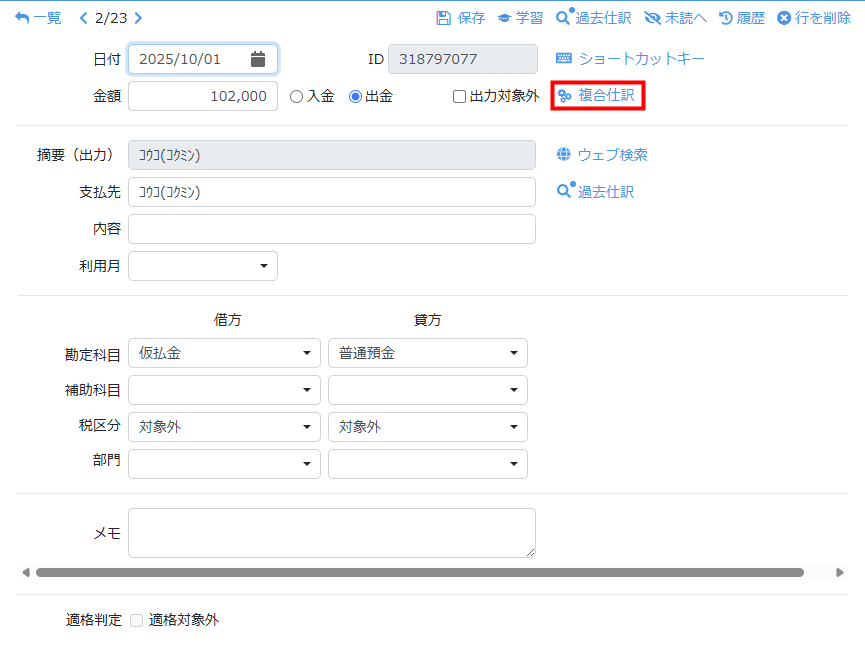Select the 出金 radio button
Viewport: 865px width, 670px height.
355,97
